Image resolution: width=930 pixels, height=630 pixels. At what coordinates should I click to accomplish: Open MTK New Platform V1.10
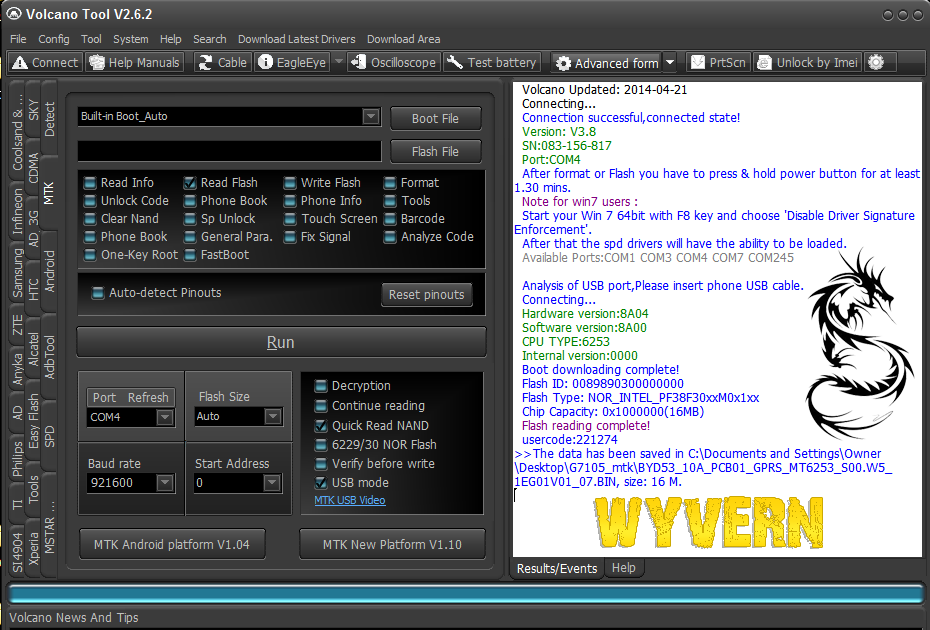point(392,545)
